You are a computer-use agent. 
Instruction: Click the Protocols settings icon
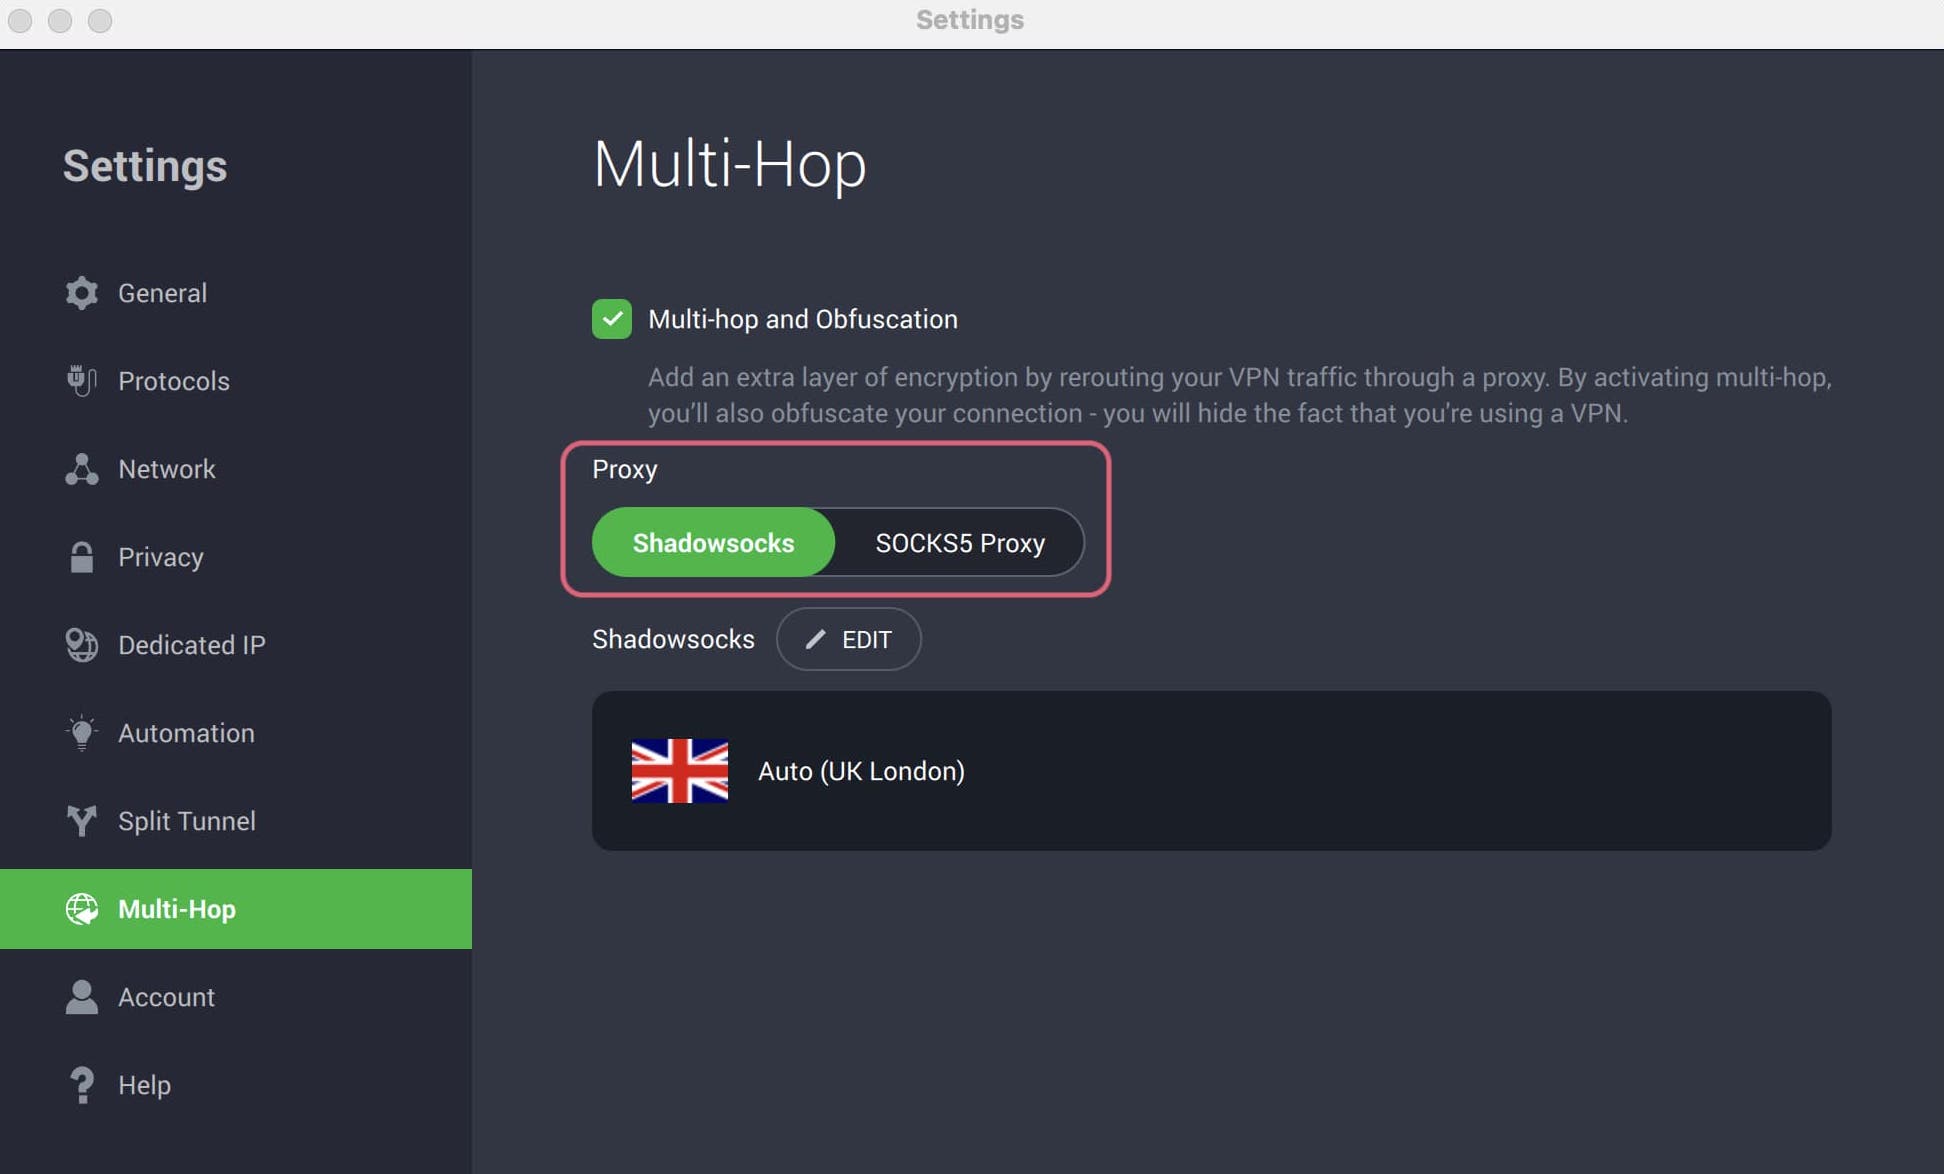79,379
